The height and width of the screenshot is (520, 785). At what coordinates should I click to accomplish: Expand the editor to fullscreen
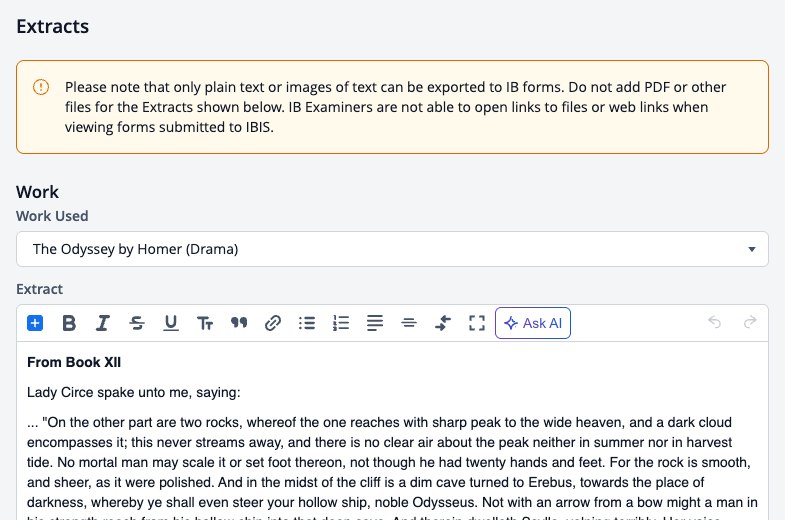477,323
